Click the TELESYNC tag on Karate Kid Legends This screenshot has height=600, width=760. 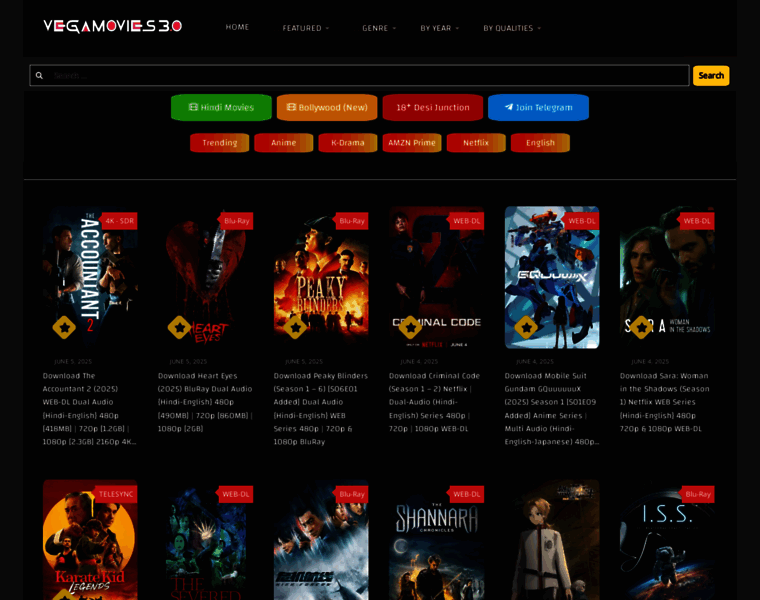click(115, 494)
